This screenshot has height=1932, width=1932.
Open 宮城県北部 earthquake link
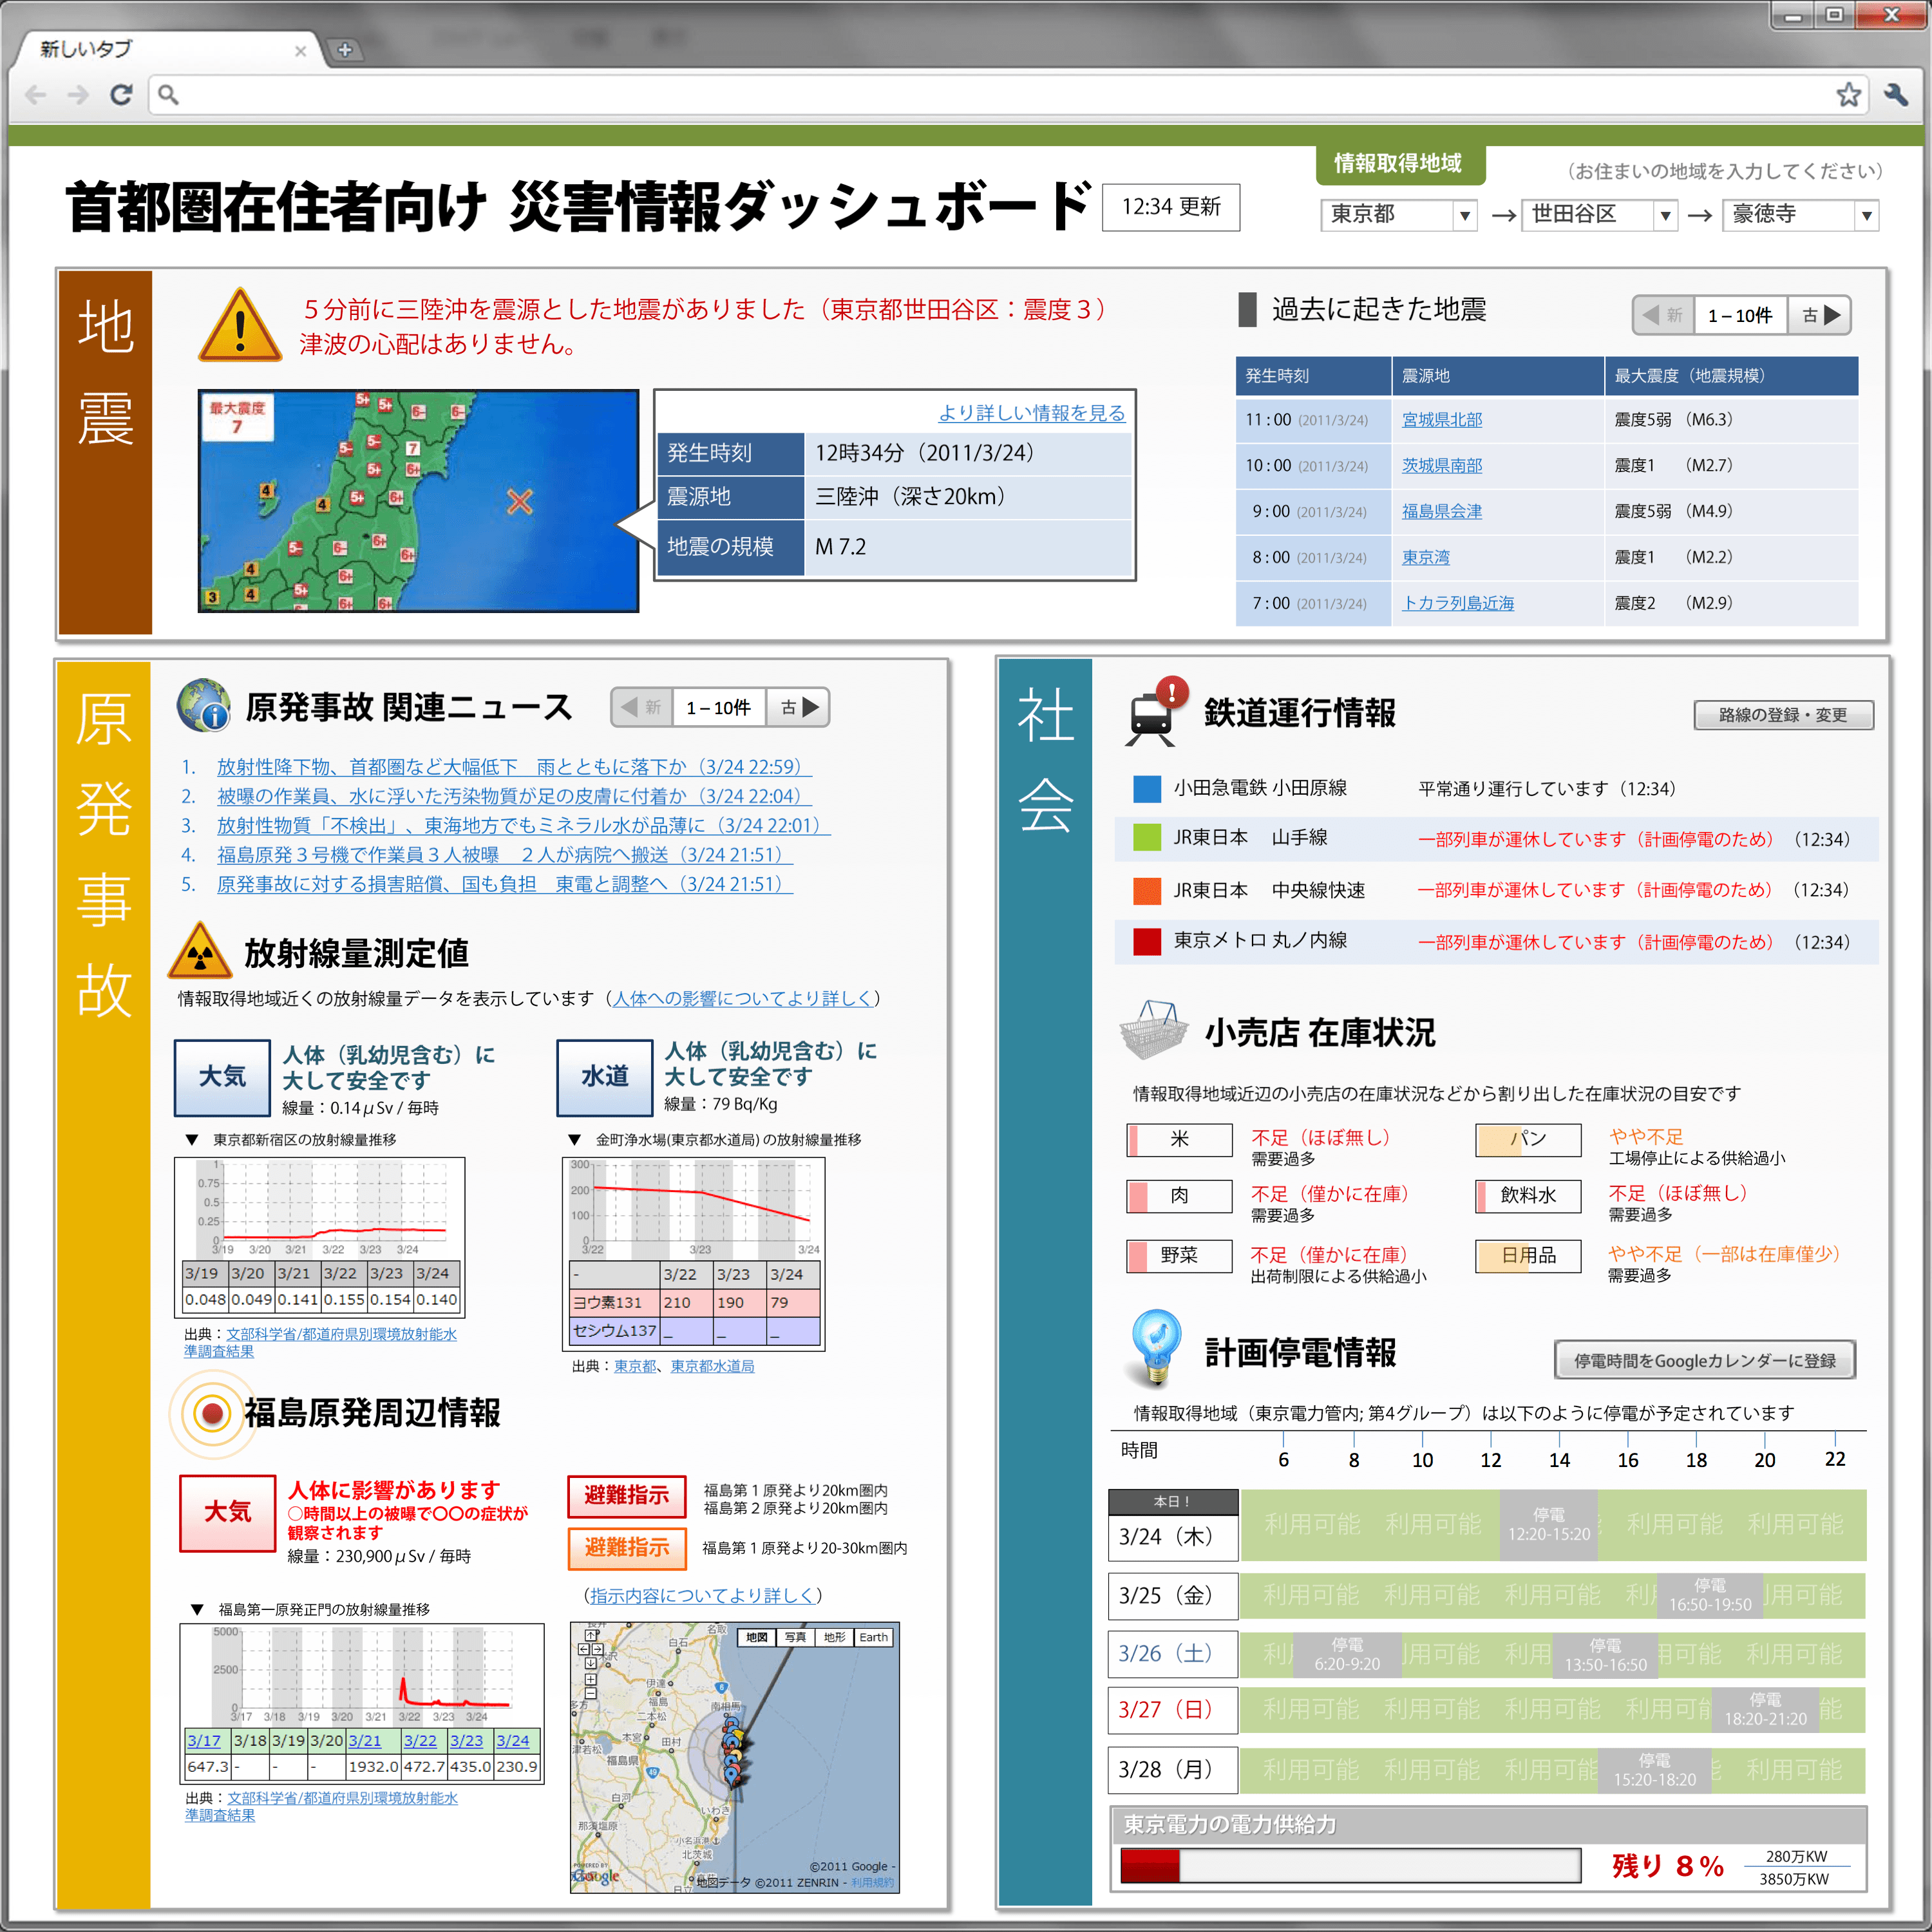[x=1442, y=420]
